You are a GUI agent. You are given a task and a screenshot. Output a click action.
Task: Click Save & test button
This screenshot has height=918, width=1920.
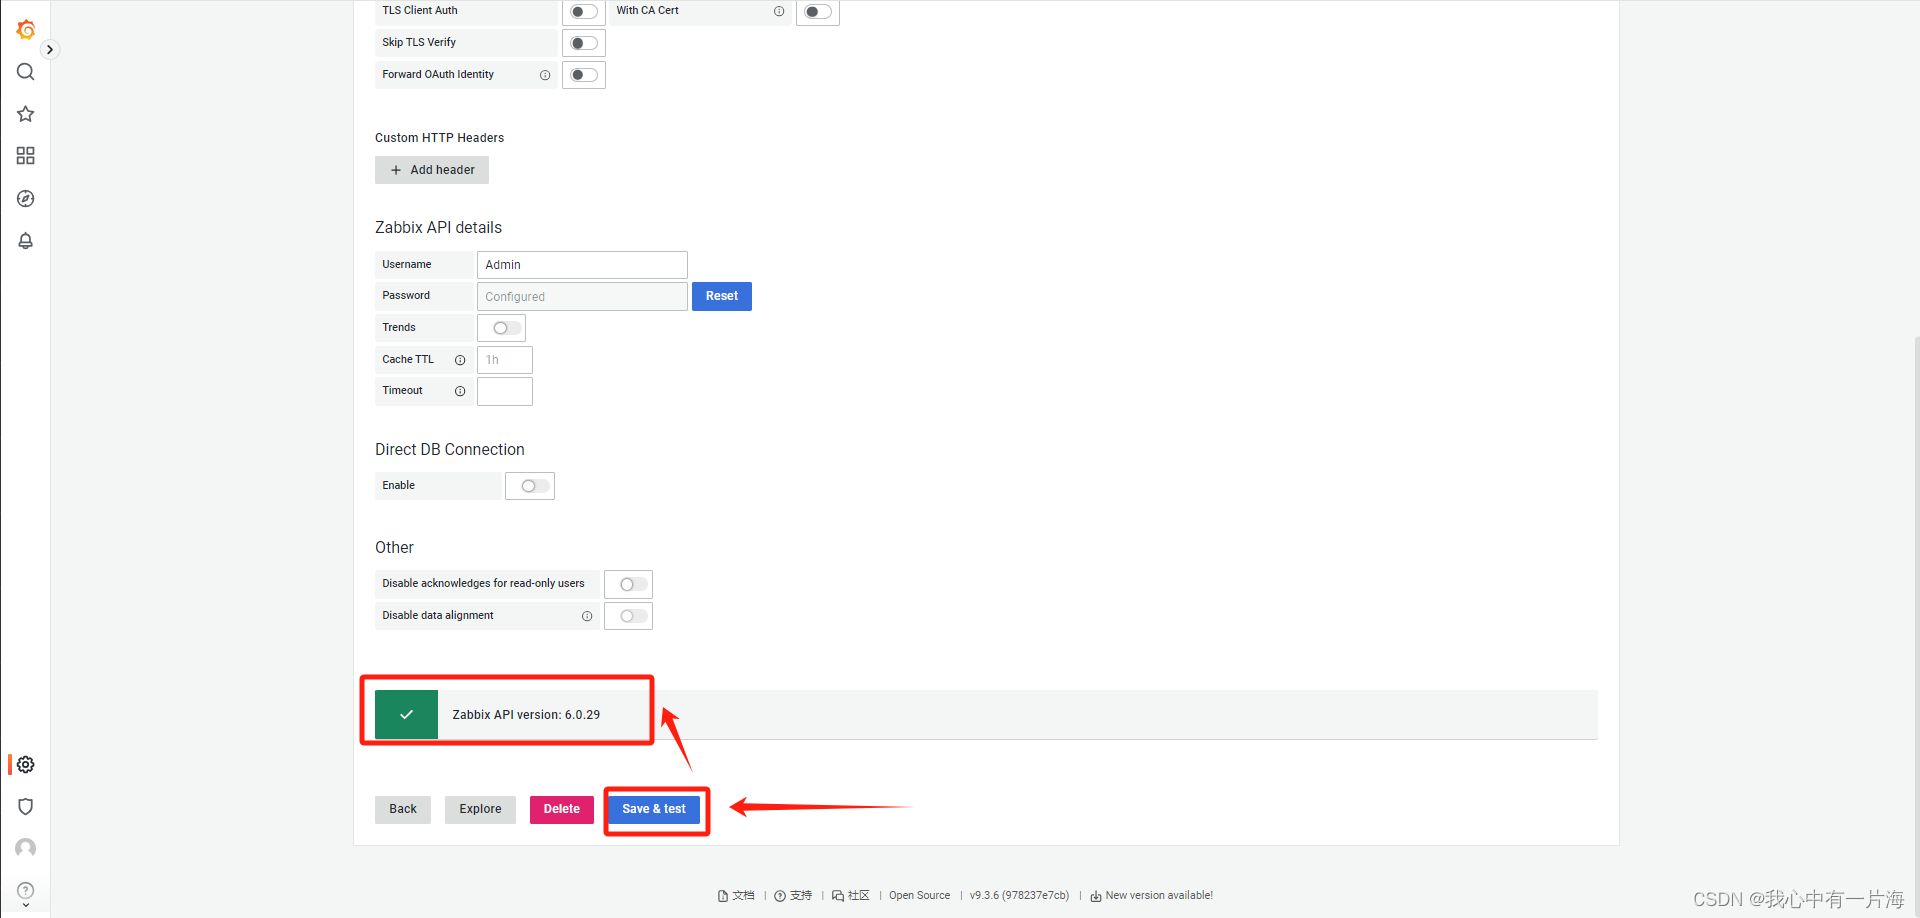pos(654,809)
